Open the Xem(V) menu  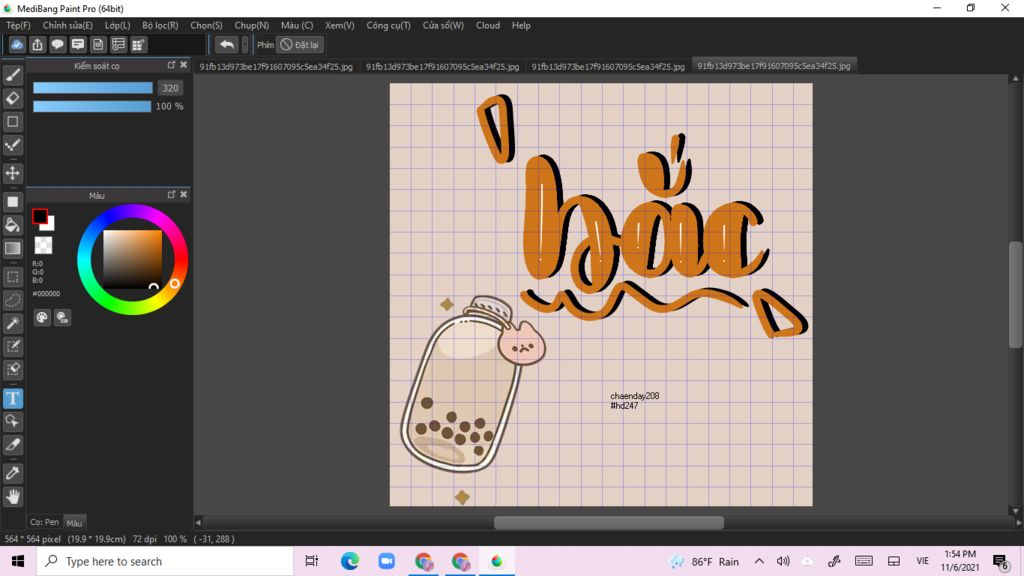(340, 25)
